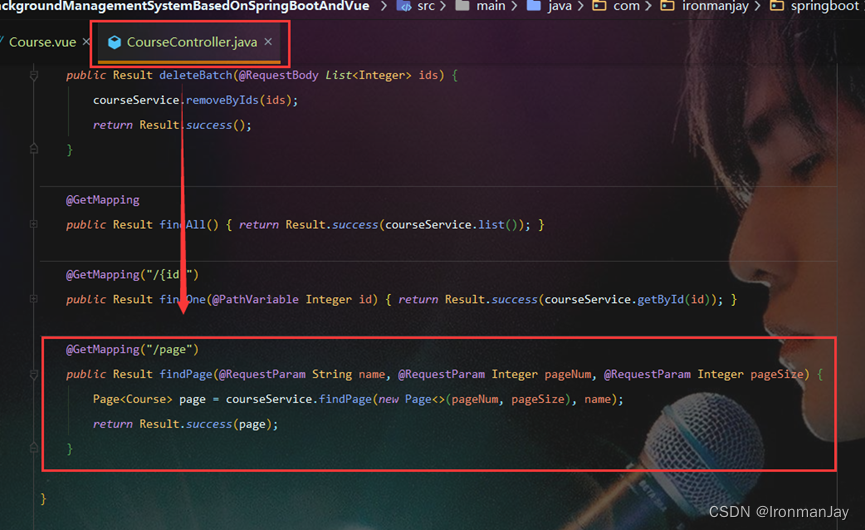Expand the folded findAll method
The image size is (865, 530).
(34, 224)
